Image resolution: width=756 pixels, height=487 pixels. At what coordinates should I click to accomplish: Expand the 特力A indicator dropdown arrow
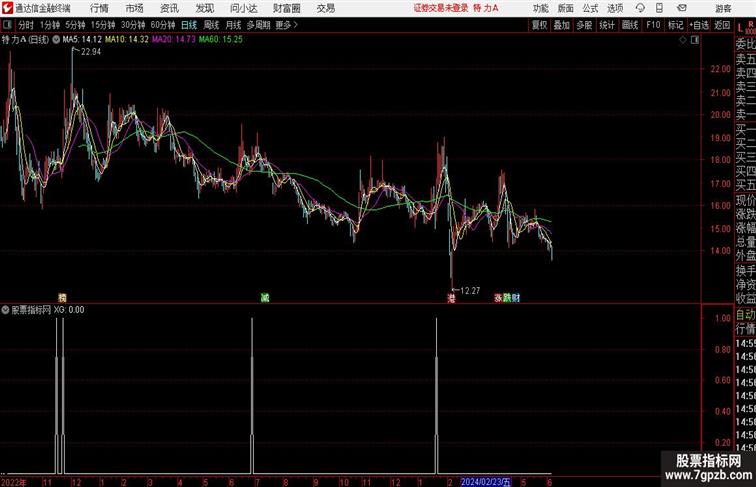(56, 40)
